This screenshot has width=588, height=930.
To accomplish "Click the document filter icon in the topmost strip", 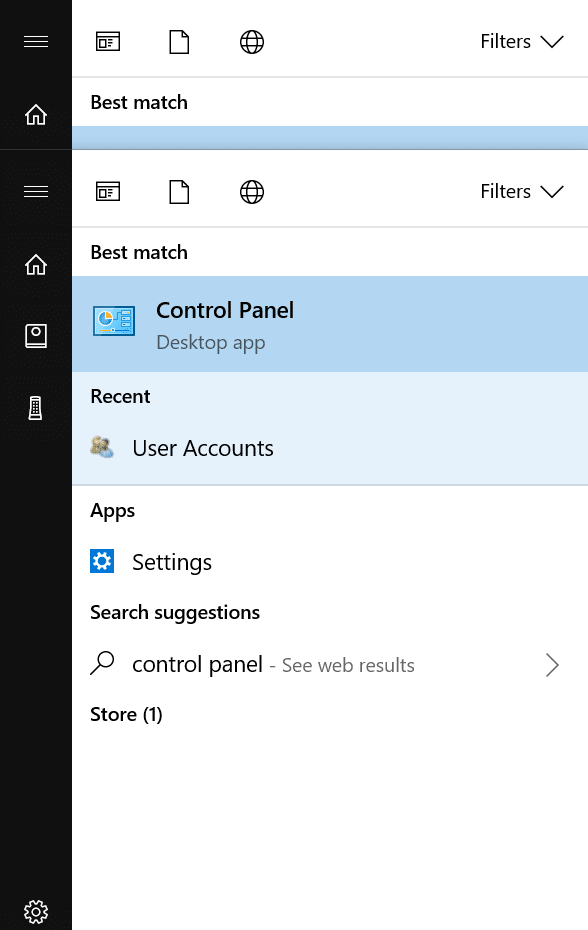I will (179, 42).
